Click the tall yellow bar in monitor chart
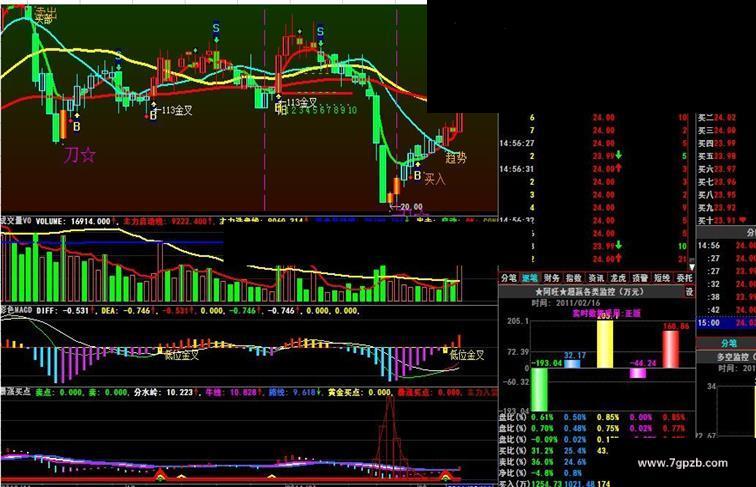 (x=605, y=344)
